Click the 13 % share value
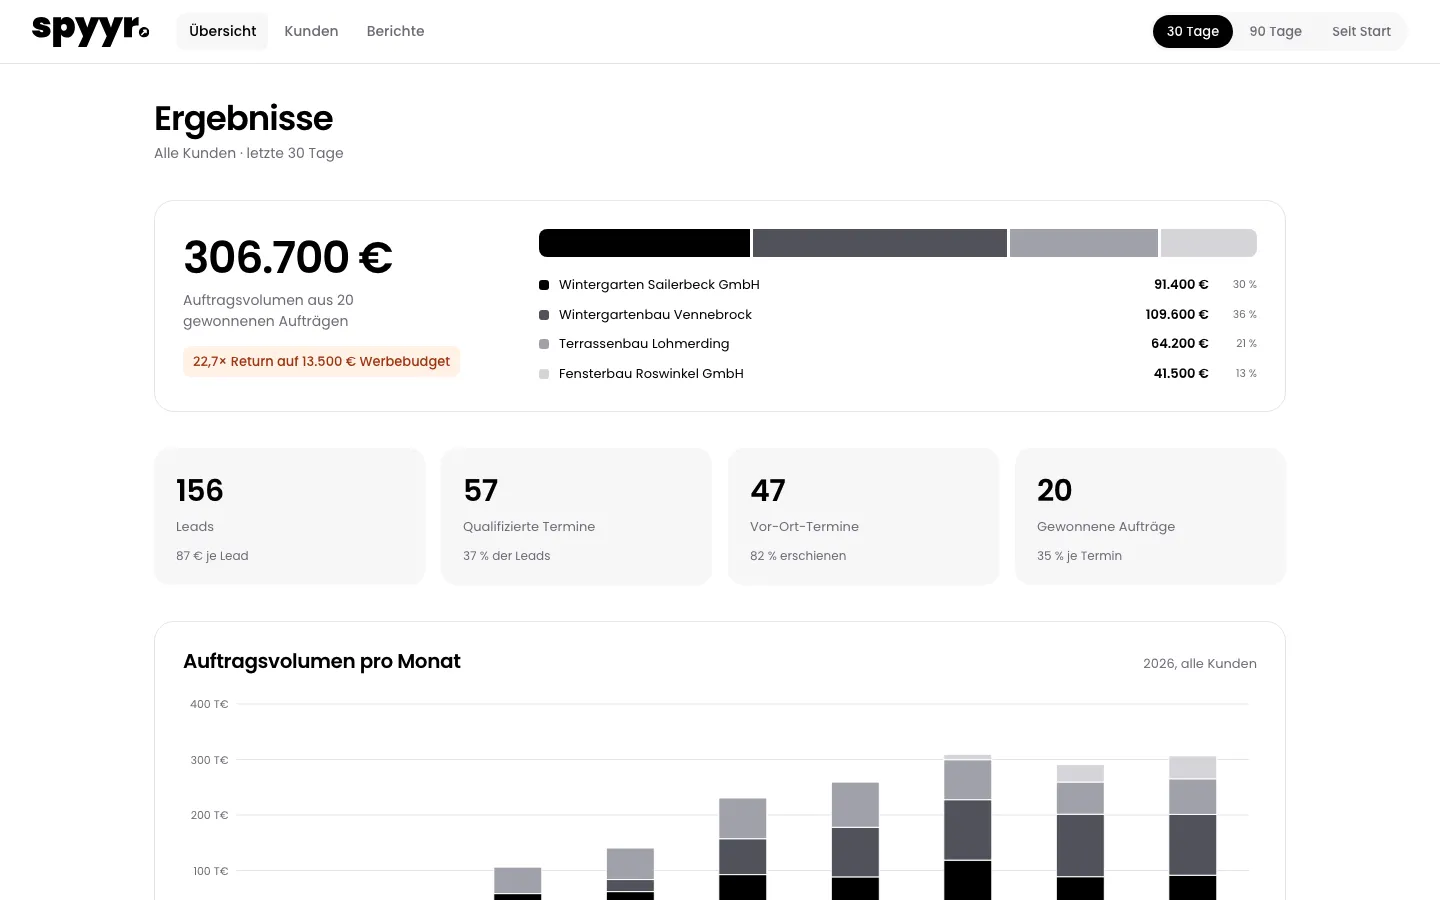The image size is (1440, 900). click(1246, 374)
